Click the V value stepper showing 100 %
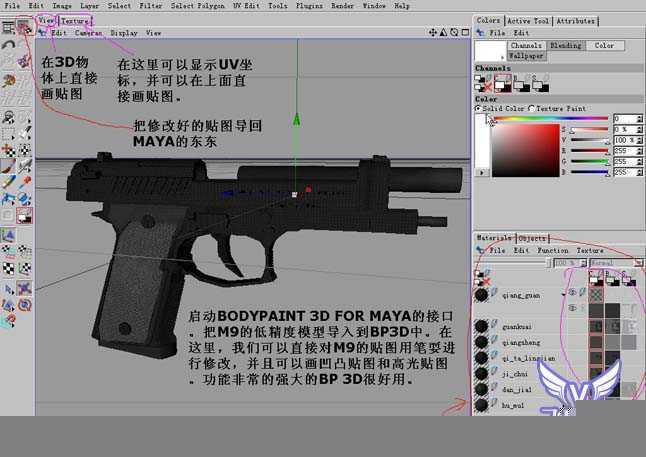Screen dimensions: 646x457 (639, 140)
